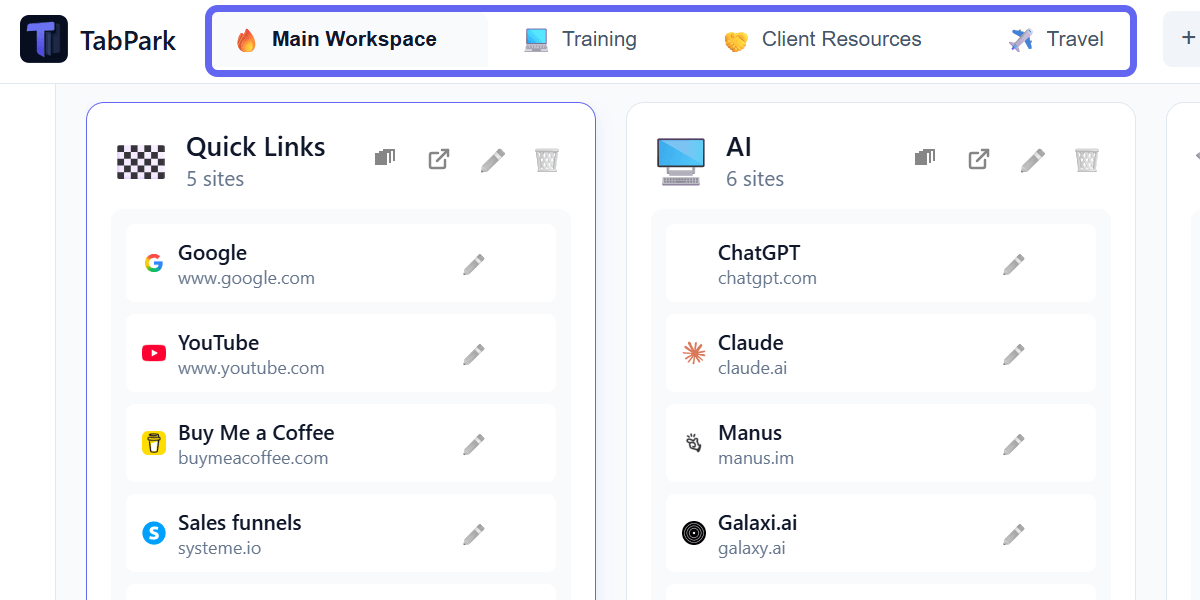1200x600 pixels.
Task: Edit the Galaxi.ai link pencil icon
Action: click(x=1014, y=534)
